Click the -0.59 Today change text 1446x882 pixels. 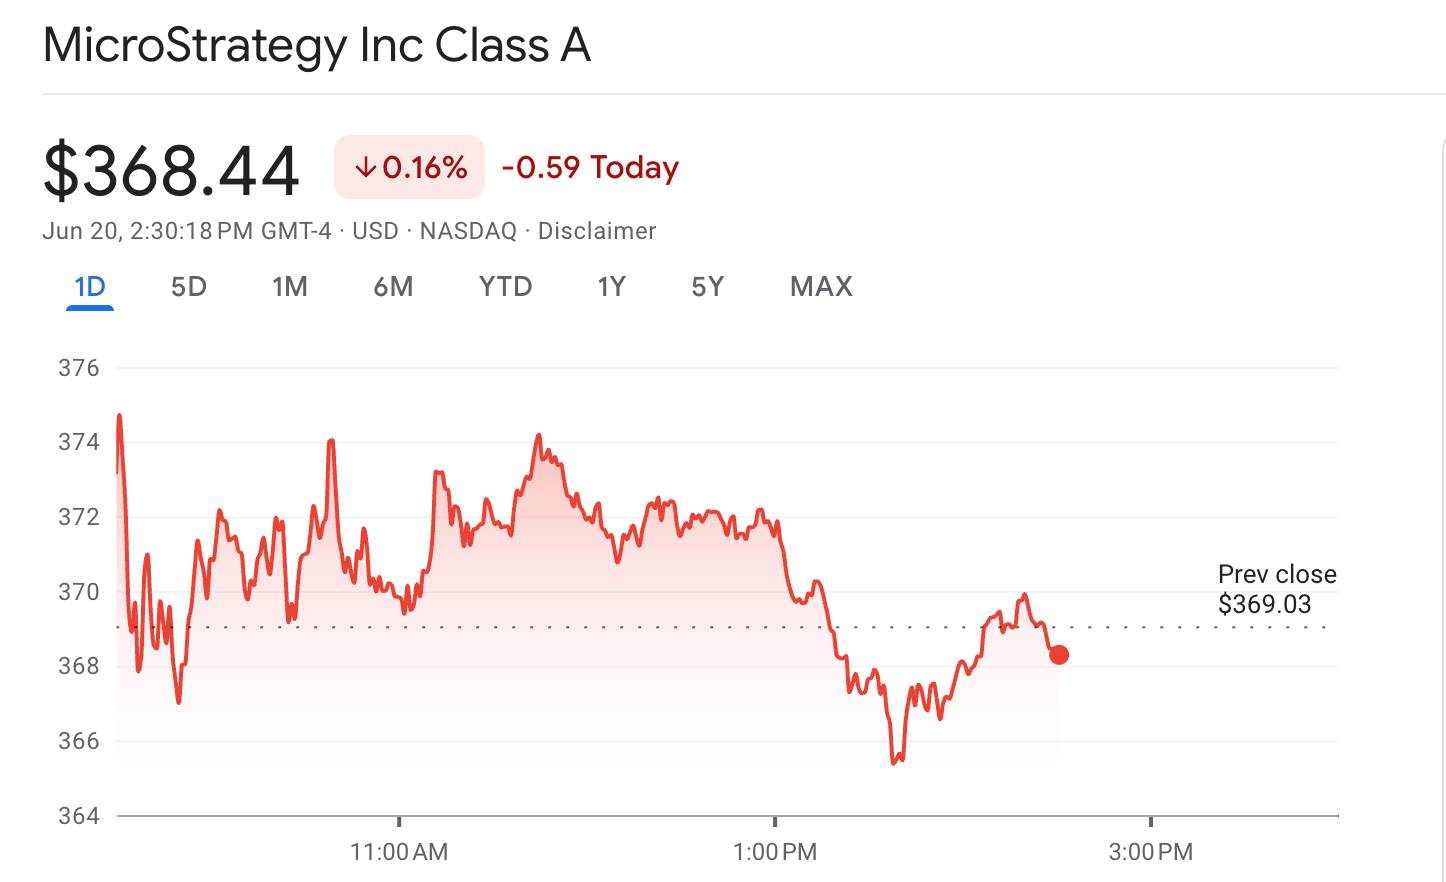(590, 167)
